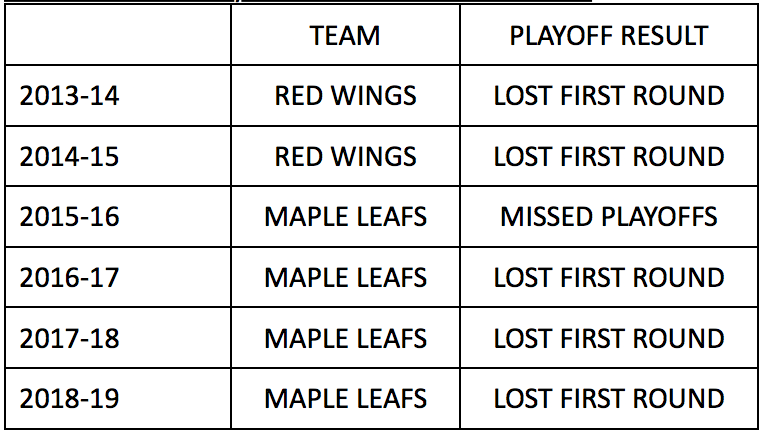762x434 pixels.
Task: Select the 2016-17 season cell
Action: tap(70, 277)
